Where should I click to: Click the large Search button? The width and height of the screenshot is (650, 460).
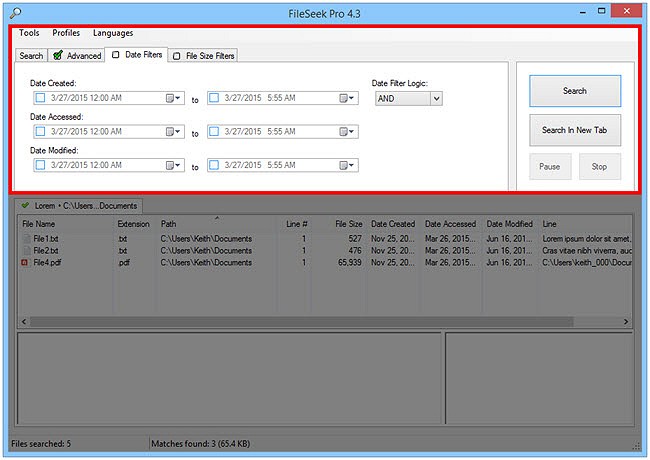pos(575,91)
